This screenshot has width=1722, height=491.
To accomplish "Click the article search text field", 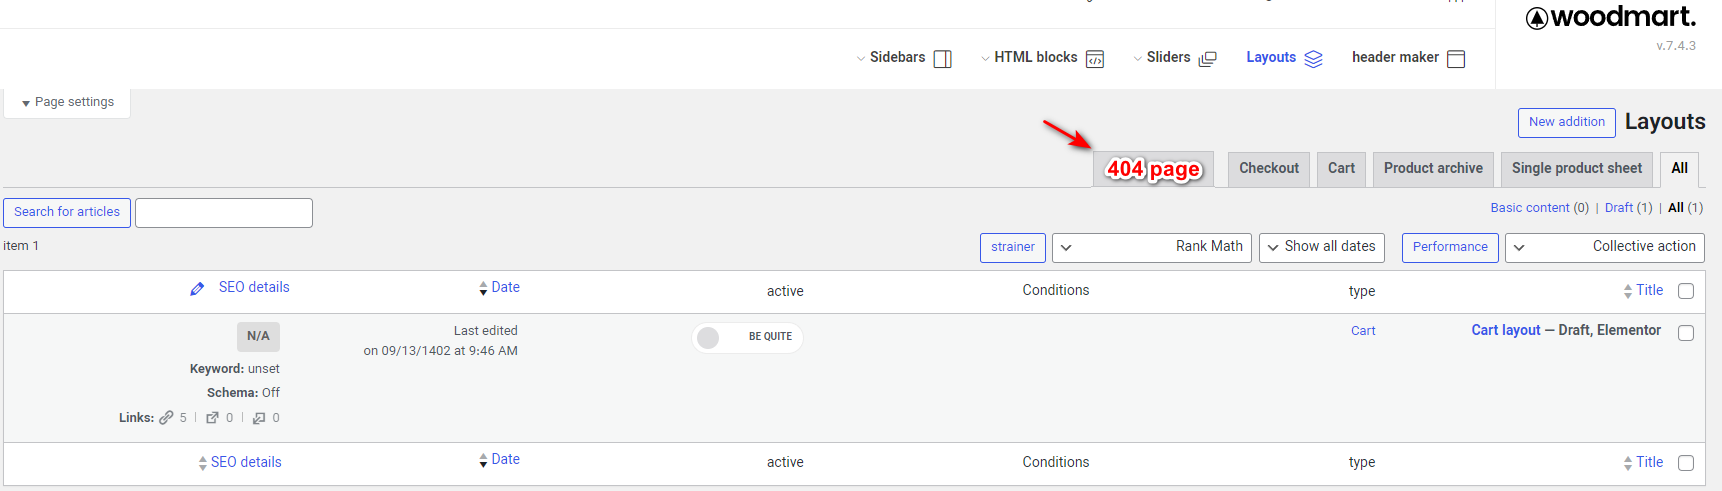I will click(x=224, y=213).
